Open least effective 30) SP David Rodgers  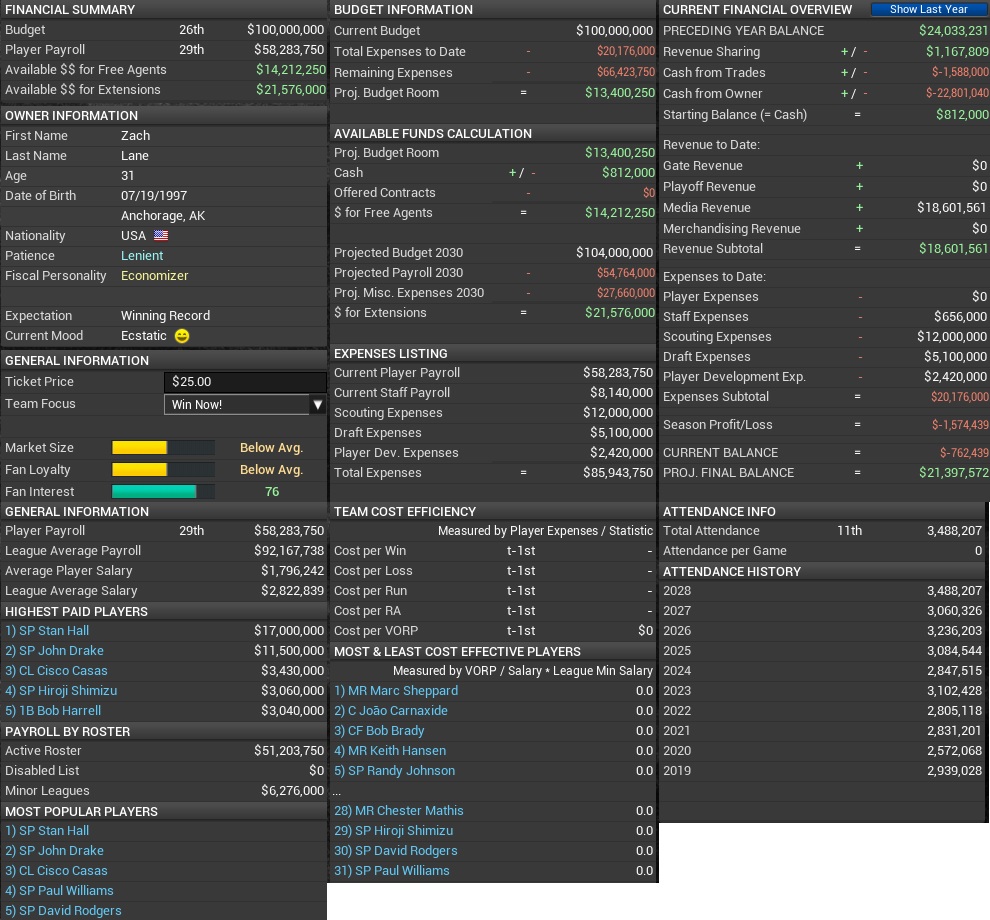[396, 851]
